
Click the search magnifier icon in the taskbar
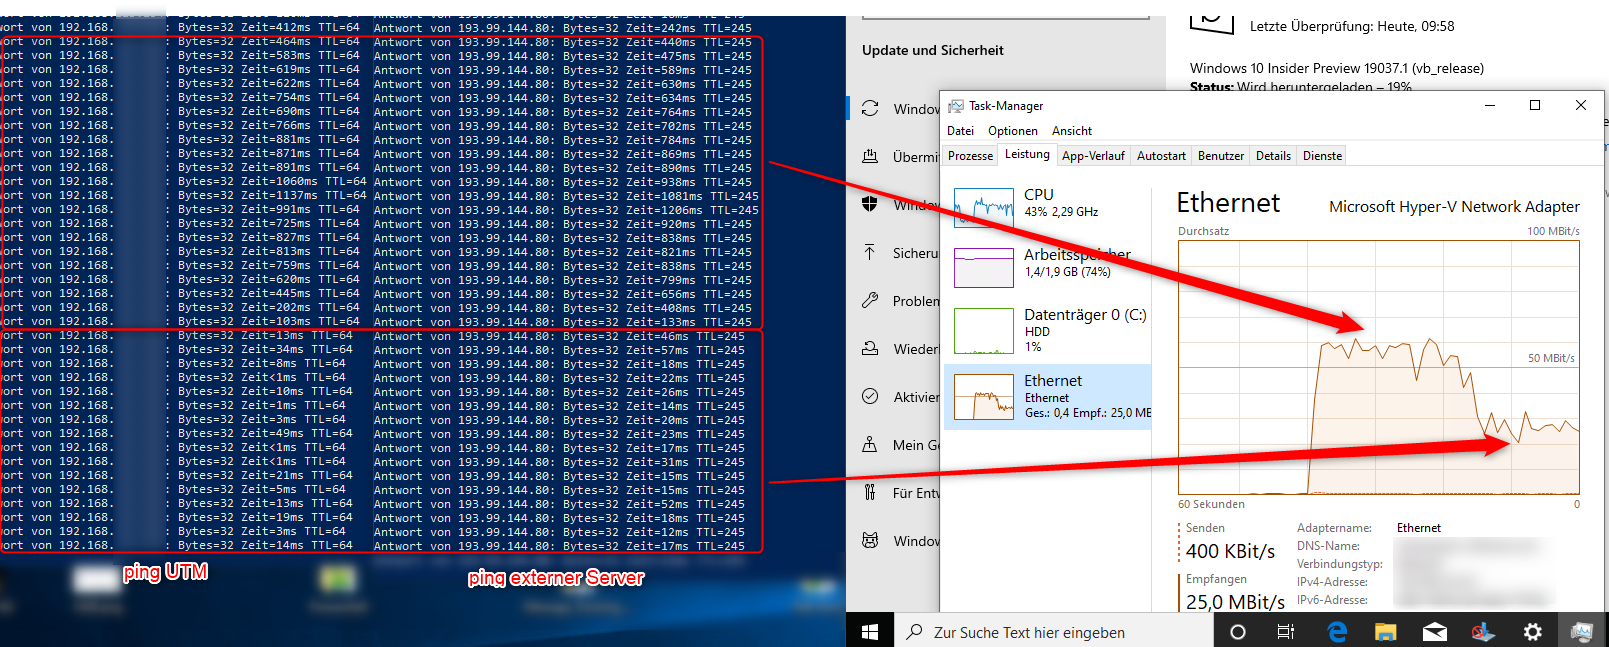click(x=914, y=632)
